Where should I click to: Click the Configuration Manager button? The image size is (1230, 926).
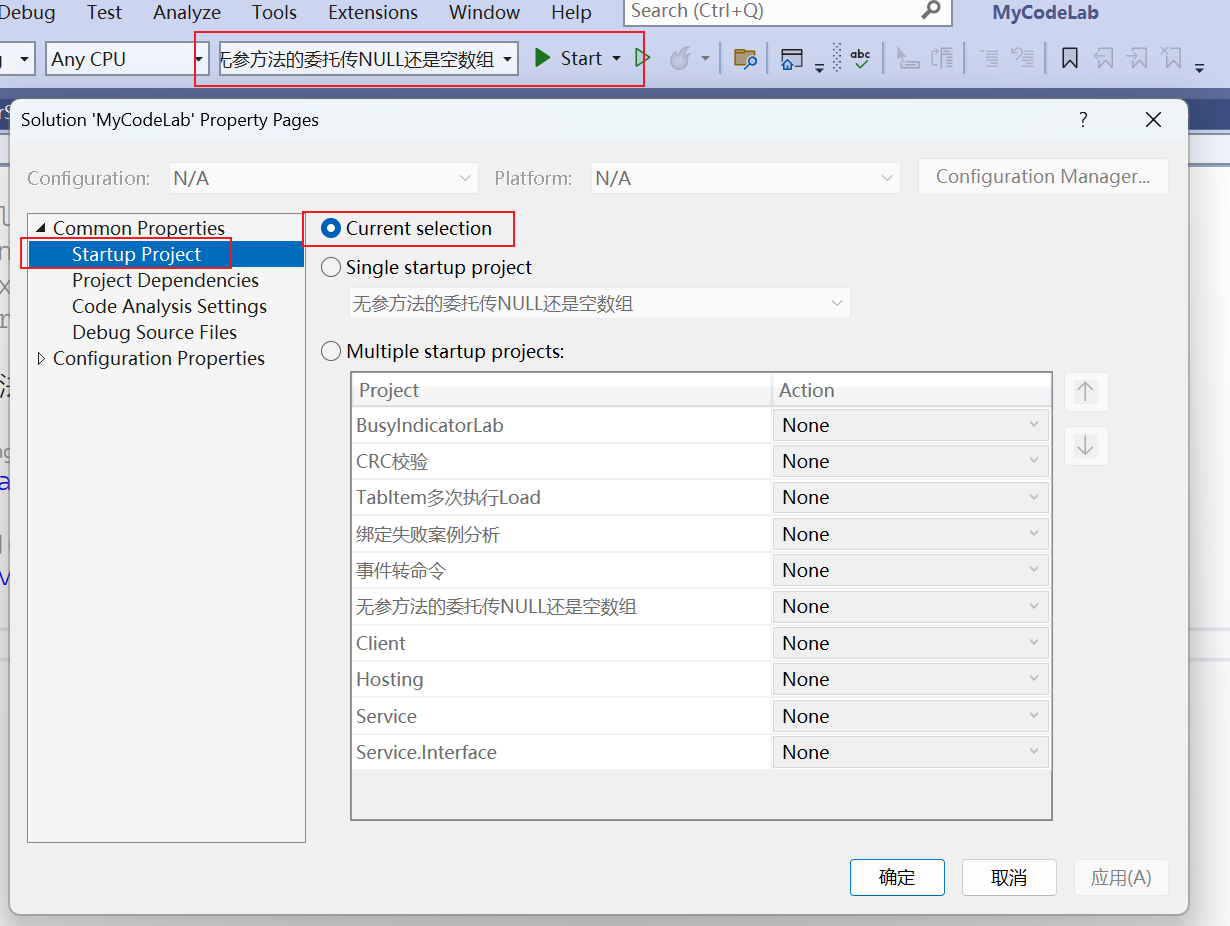1043,177
